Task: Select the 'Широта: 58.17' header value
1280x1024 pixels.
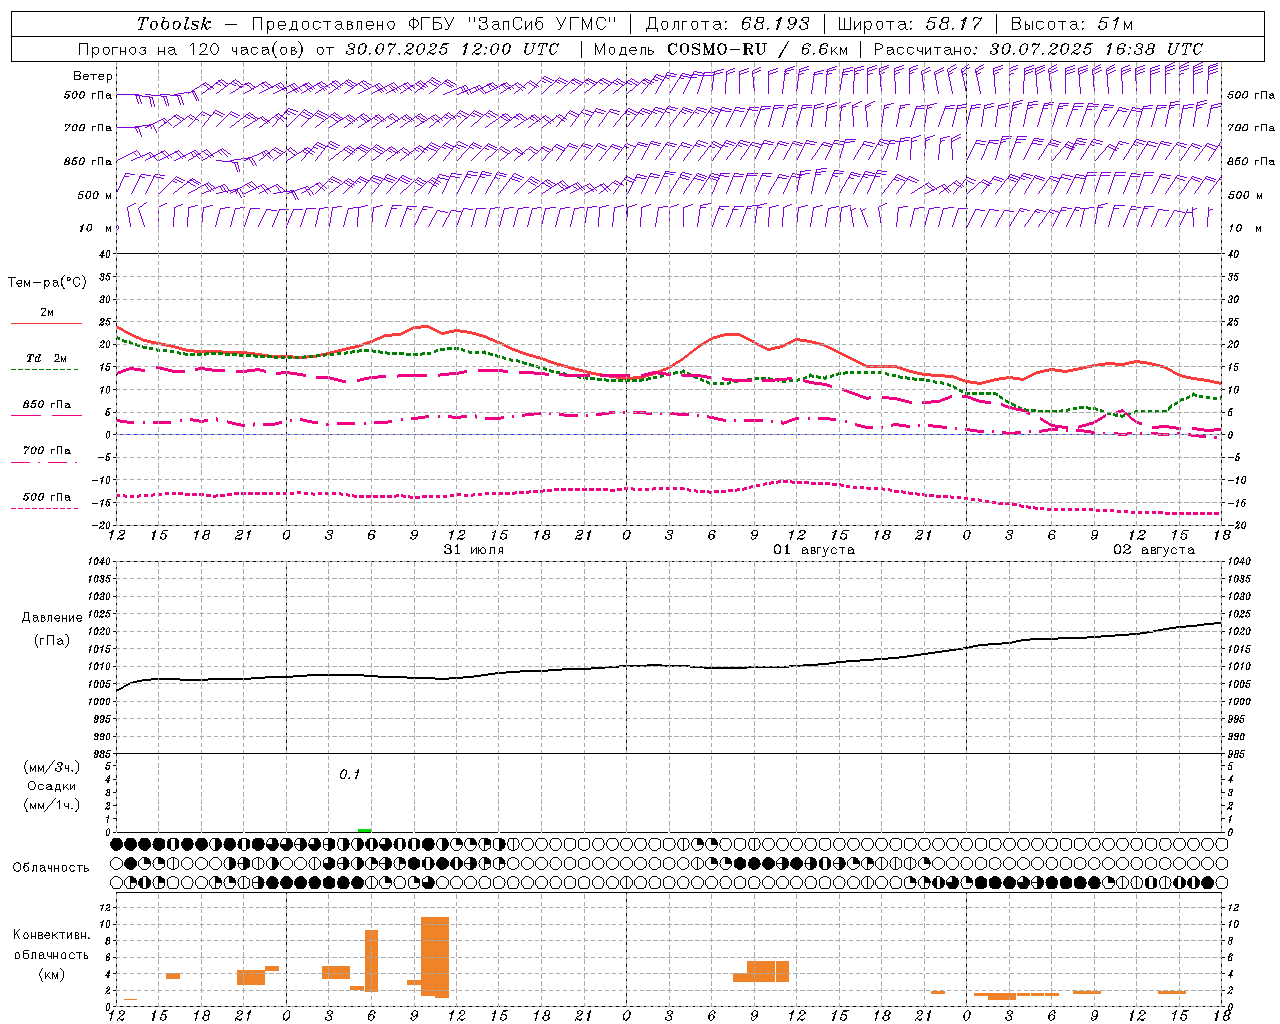Action: click(x=910, y=24)
